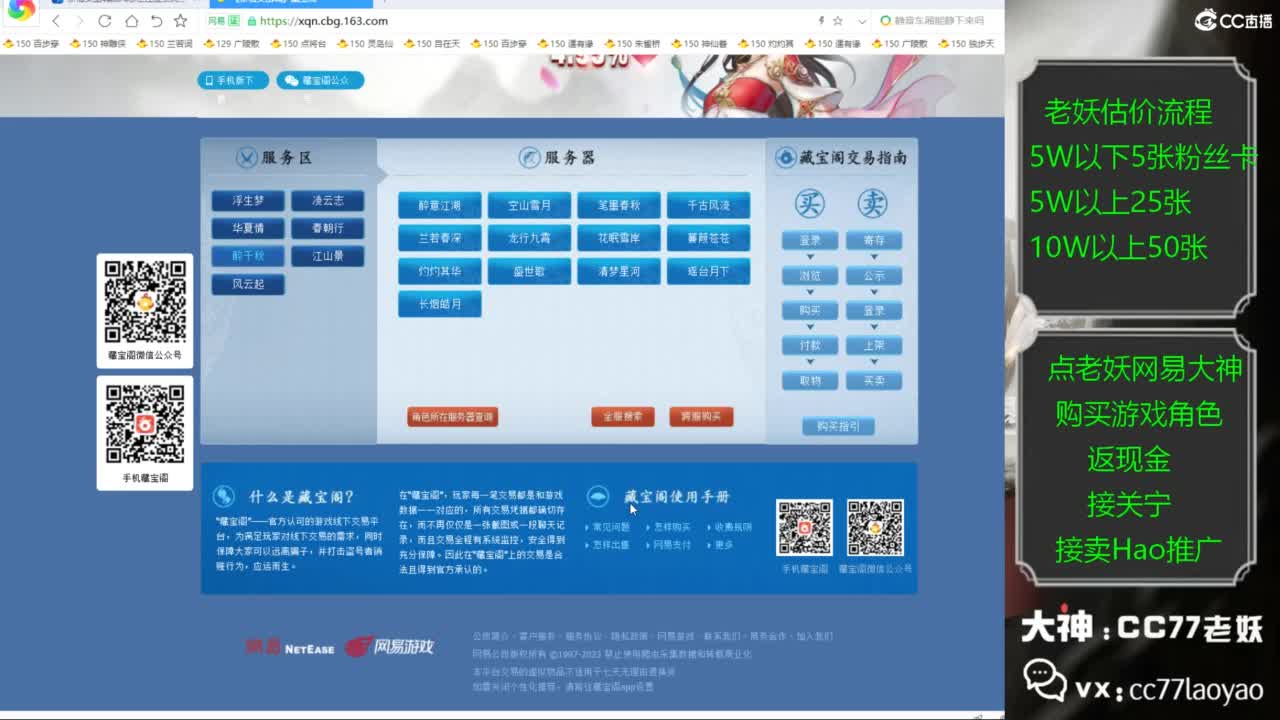Click the NetEase logo in the footer

[x=290, y=647]
